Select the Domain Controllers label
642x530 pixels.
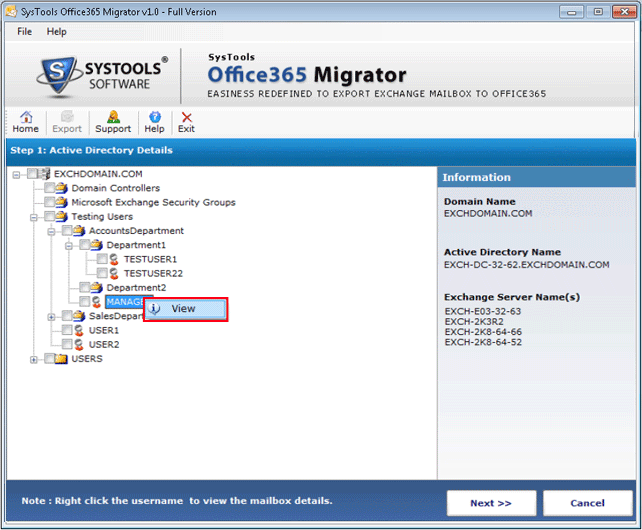click(116, 188)
